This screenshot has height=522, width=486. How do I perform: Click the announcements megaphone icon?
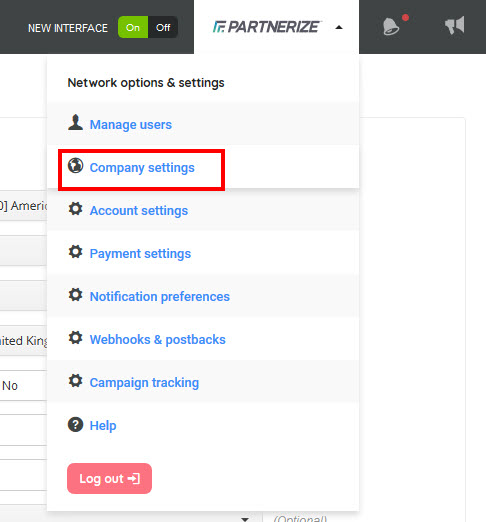454,25
